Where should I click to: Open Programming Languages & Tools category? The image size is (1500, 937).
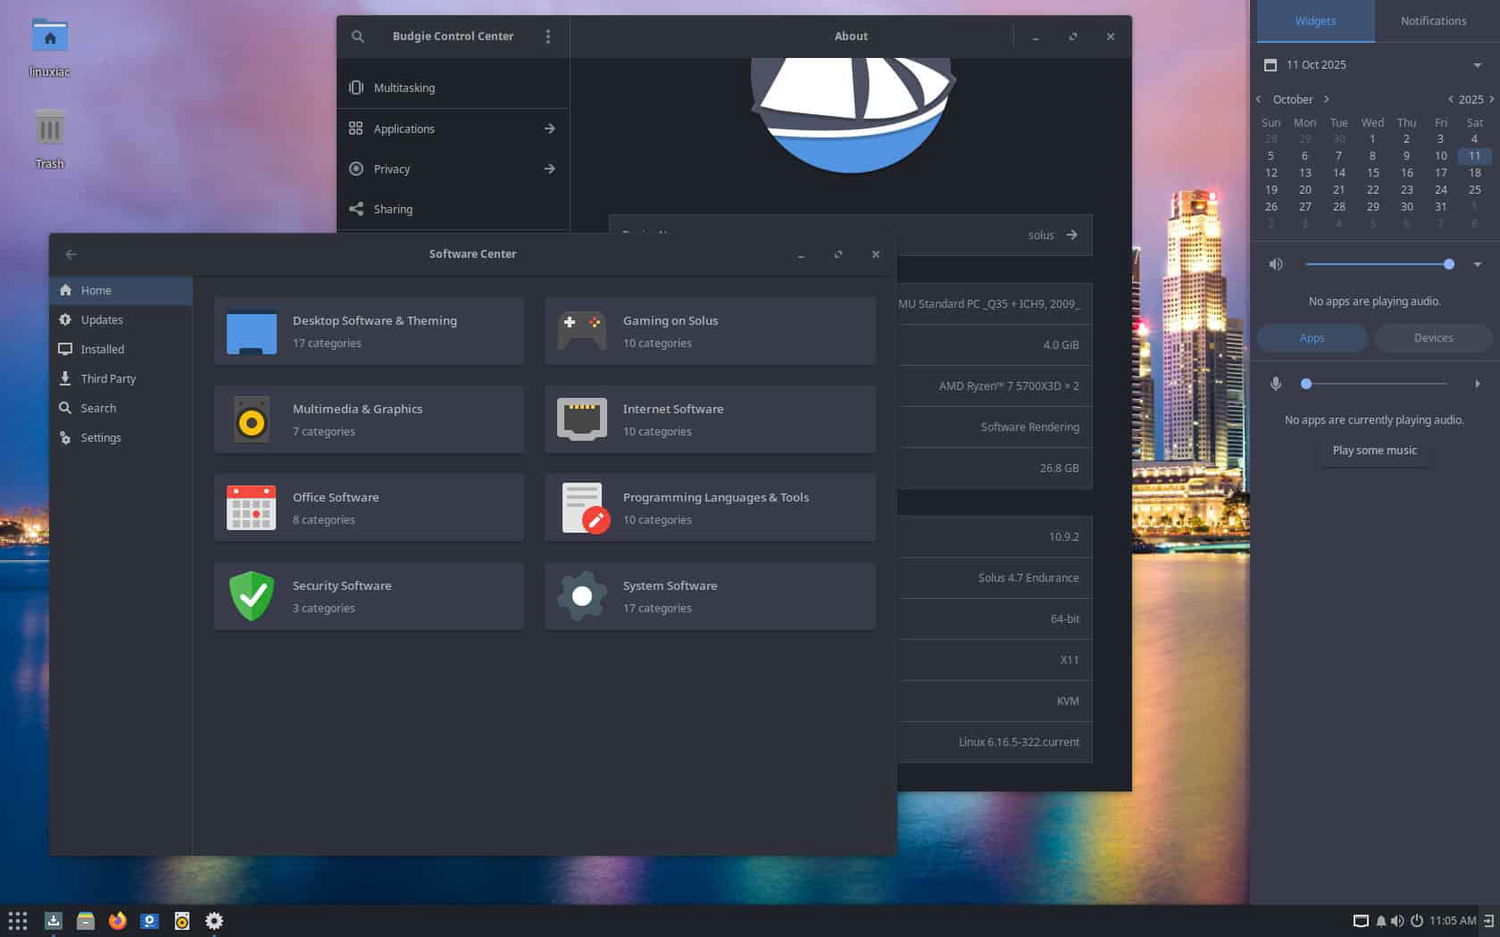710,508
